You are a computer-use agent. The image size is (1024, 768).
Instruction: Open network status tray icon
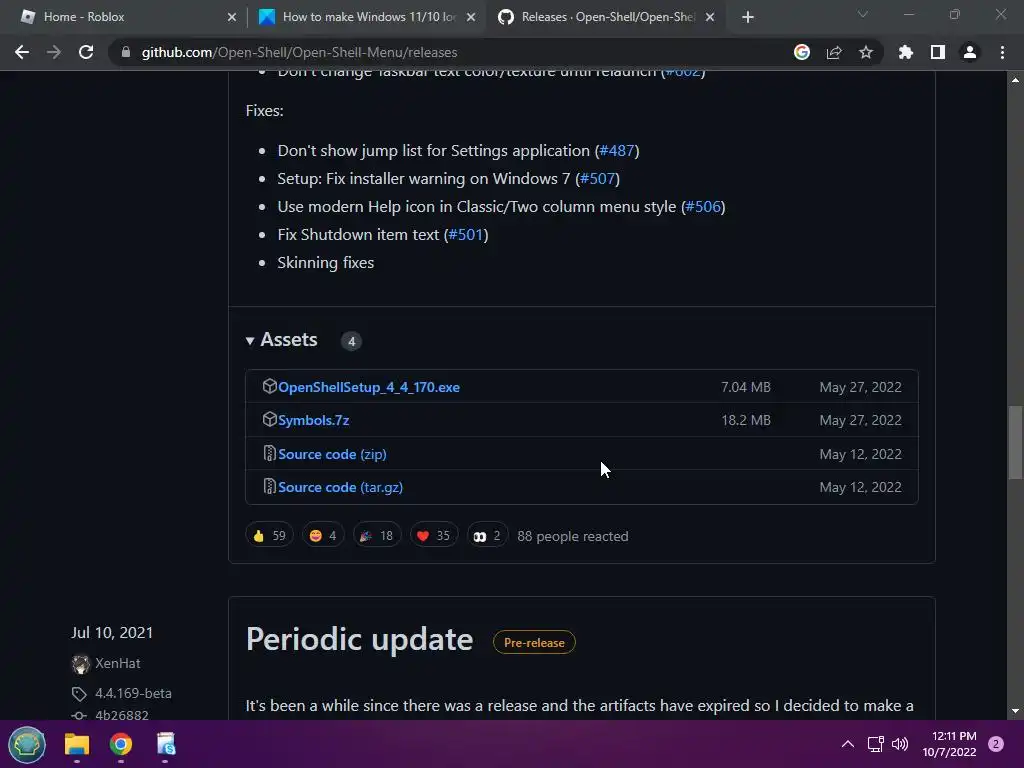coord(875,744)
